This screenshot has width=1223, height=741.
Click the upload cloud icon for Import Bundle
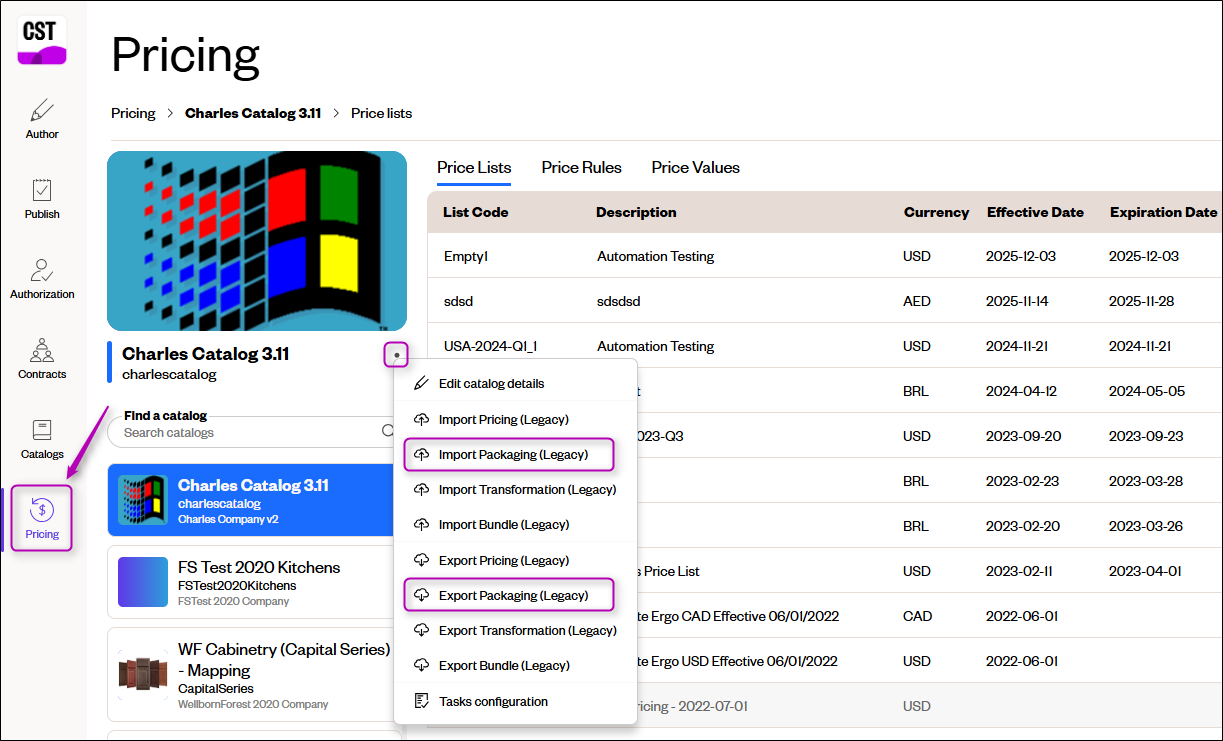coord(421,524)
